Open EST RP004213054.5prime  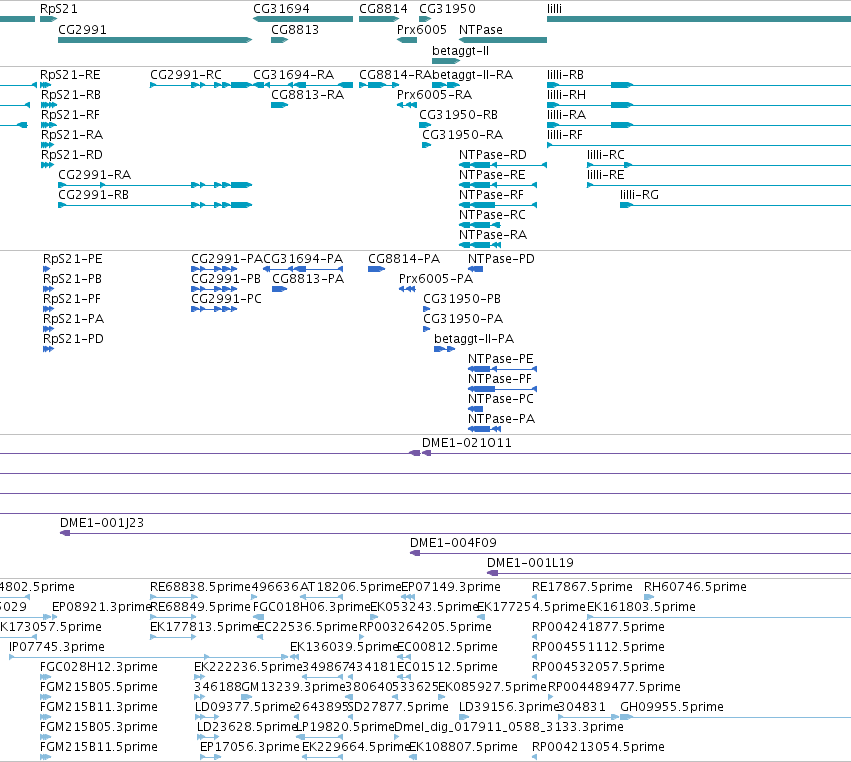(598, 747)
